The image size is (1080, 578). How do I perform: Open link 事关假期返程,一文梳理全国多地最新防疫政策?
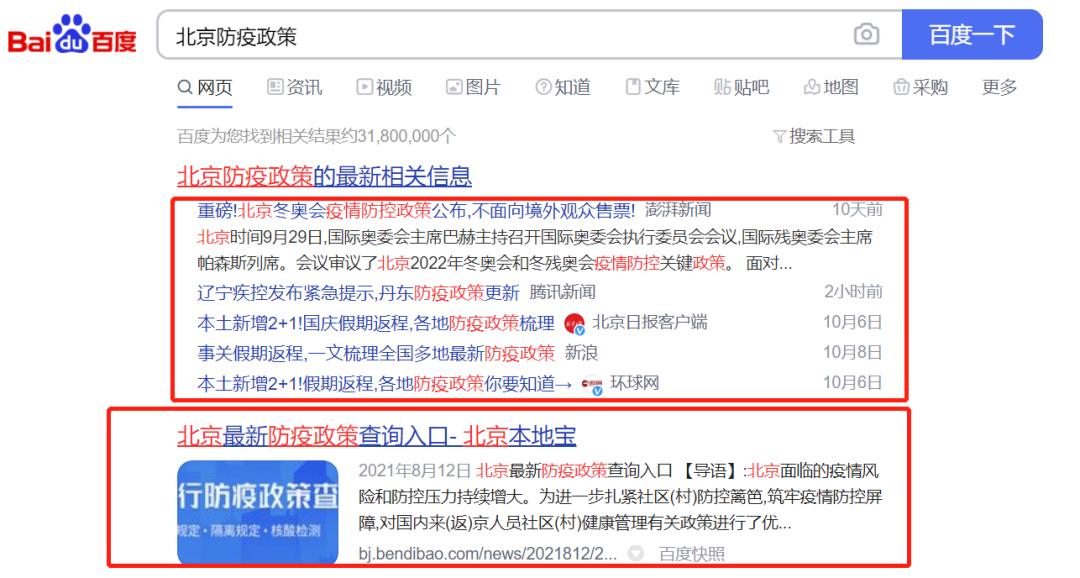coord(375,353)
